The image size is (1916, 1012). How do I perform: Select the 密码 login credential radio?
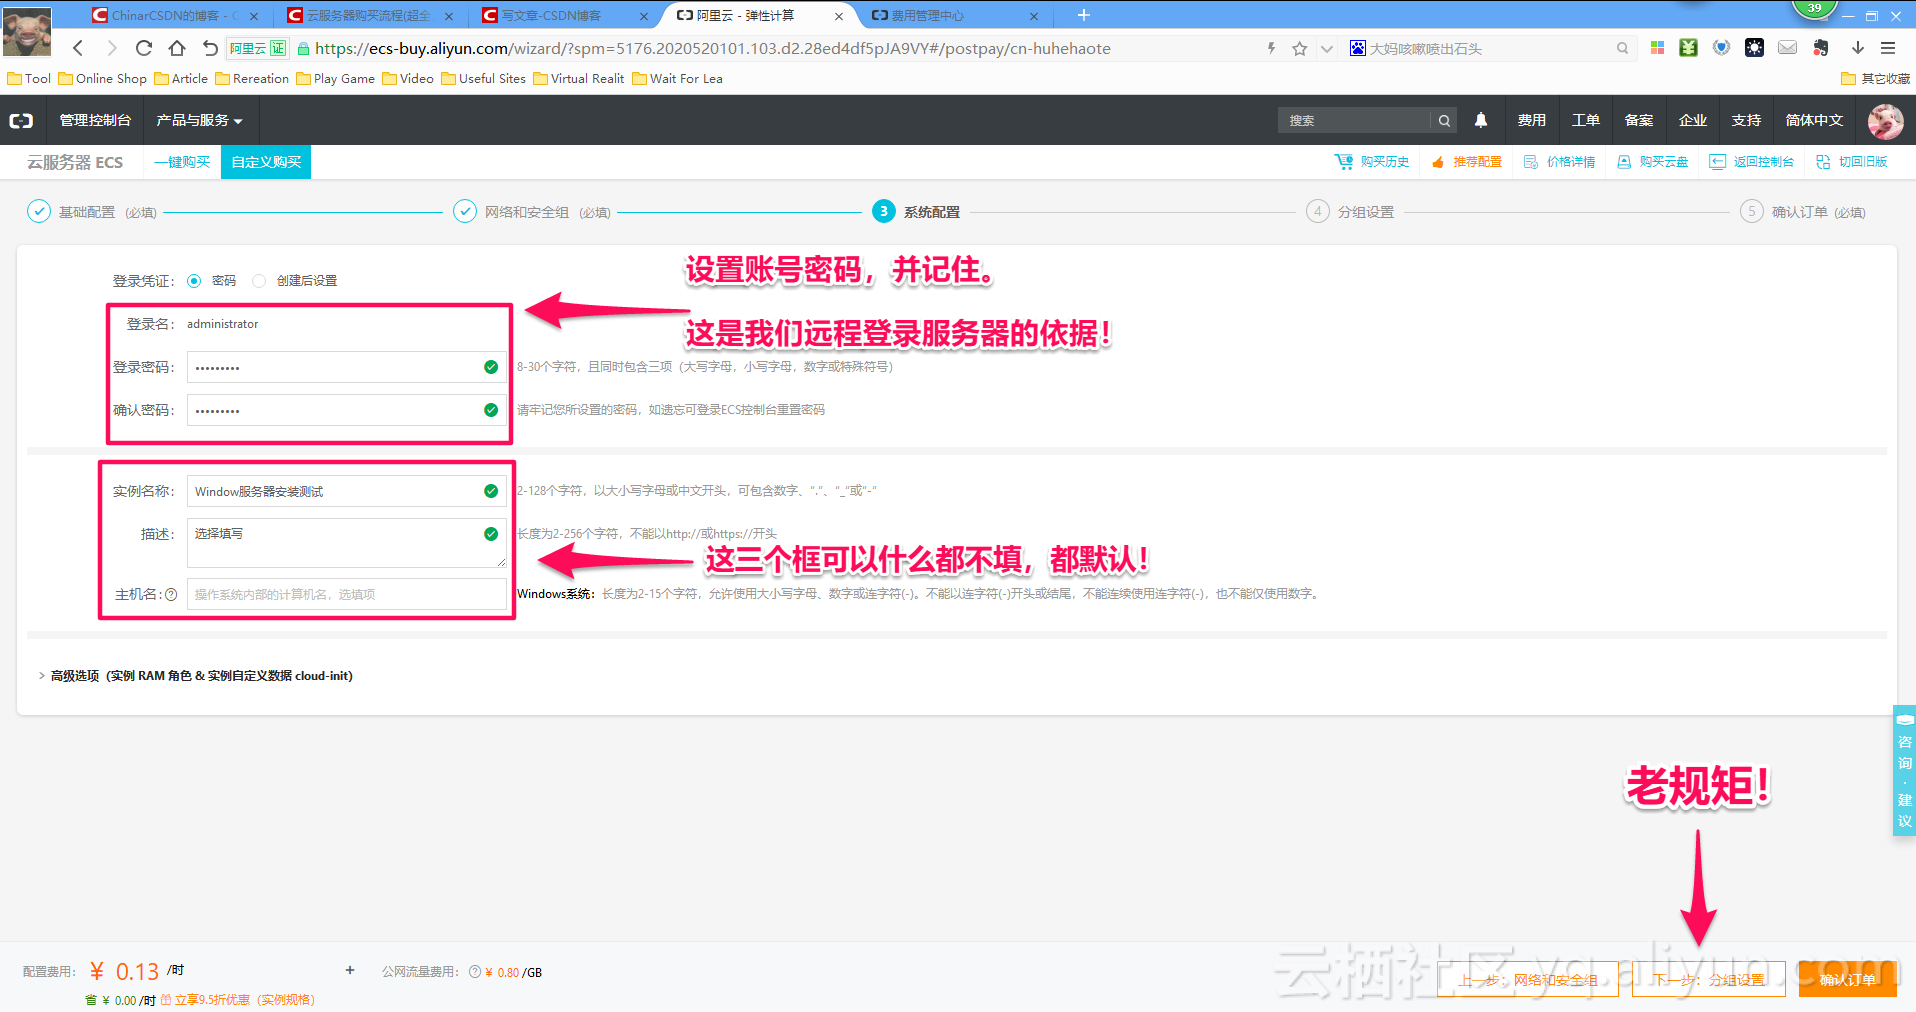coord(194,281)
